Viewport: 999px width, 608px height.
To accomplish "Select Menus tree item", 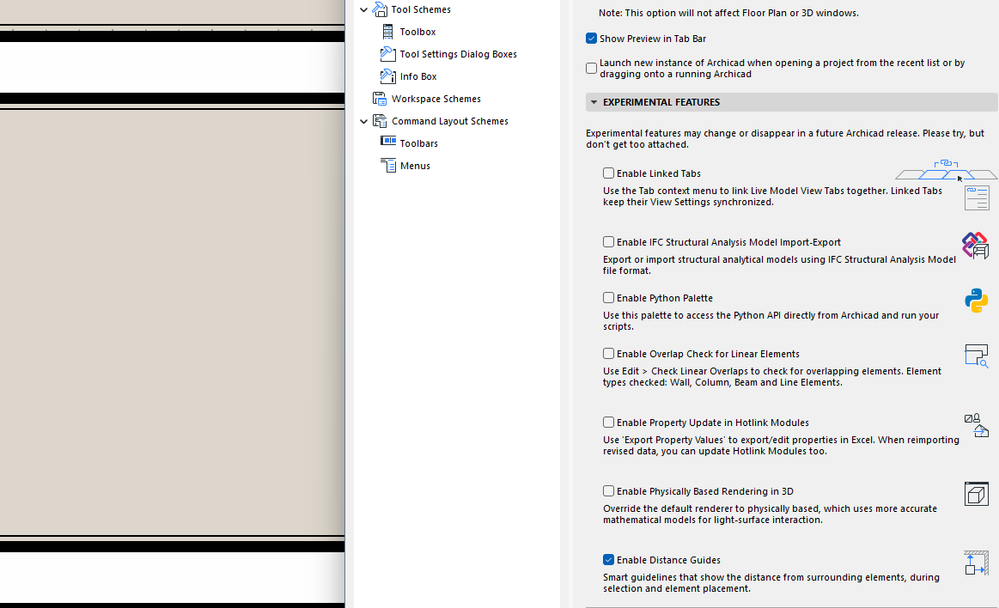I will pos(415,166).
